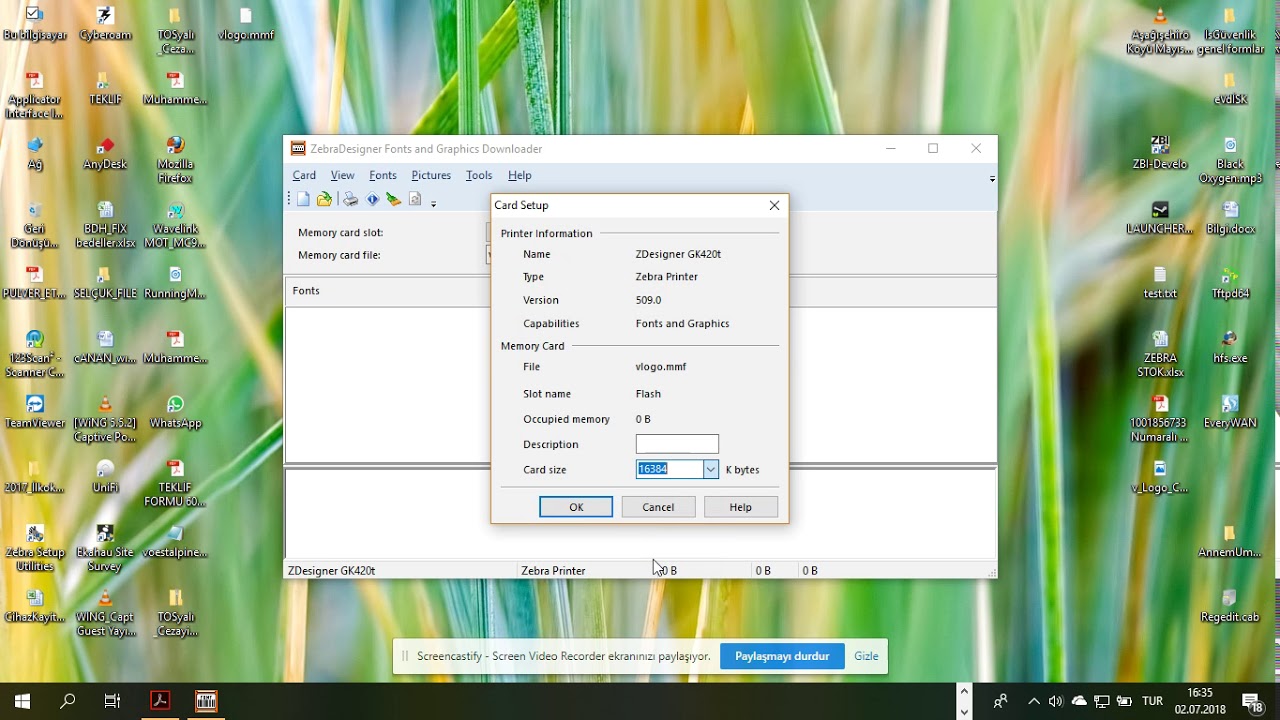Click the Gizle link

click(866, 656)
